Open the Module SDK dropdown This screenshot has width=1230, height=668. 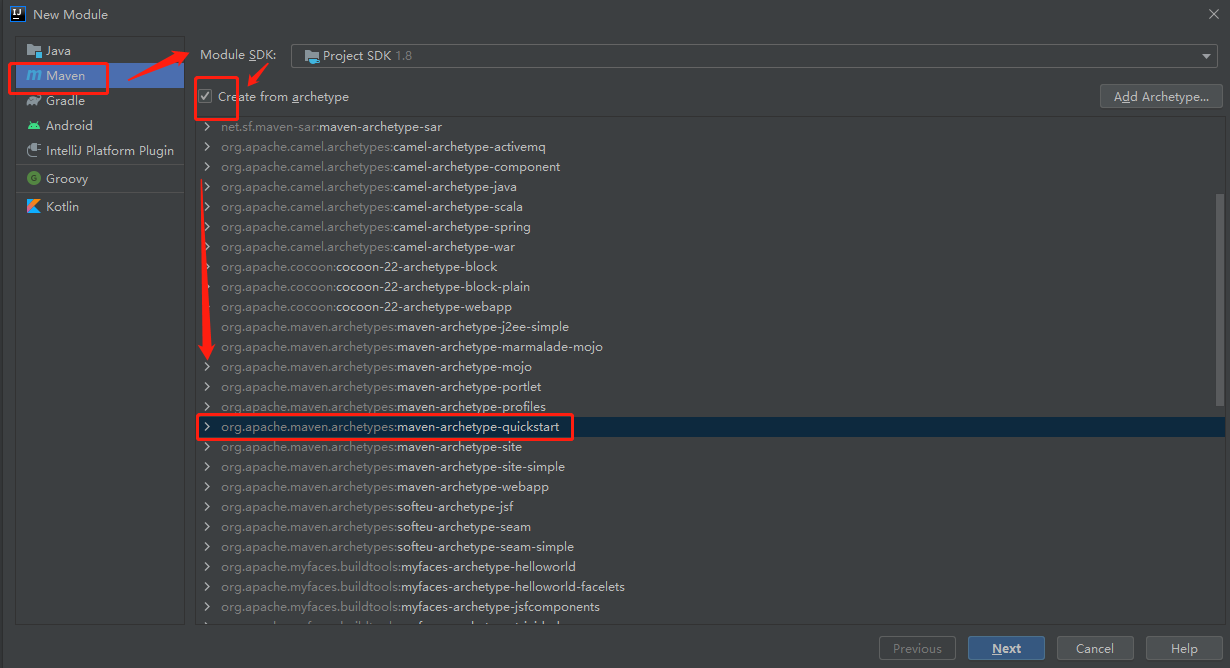coord(754,56)
